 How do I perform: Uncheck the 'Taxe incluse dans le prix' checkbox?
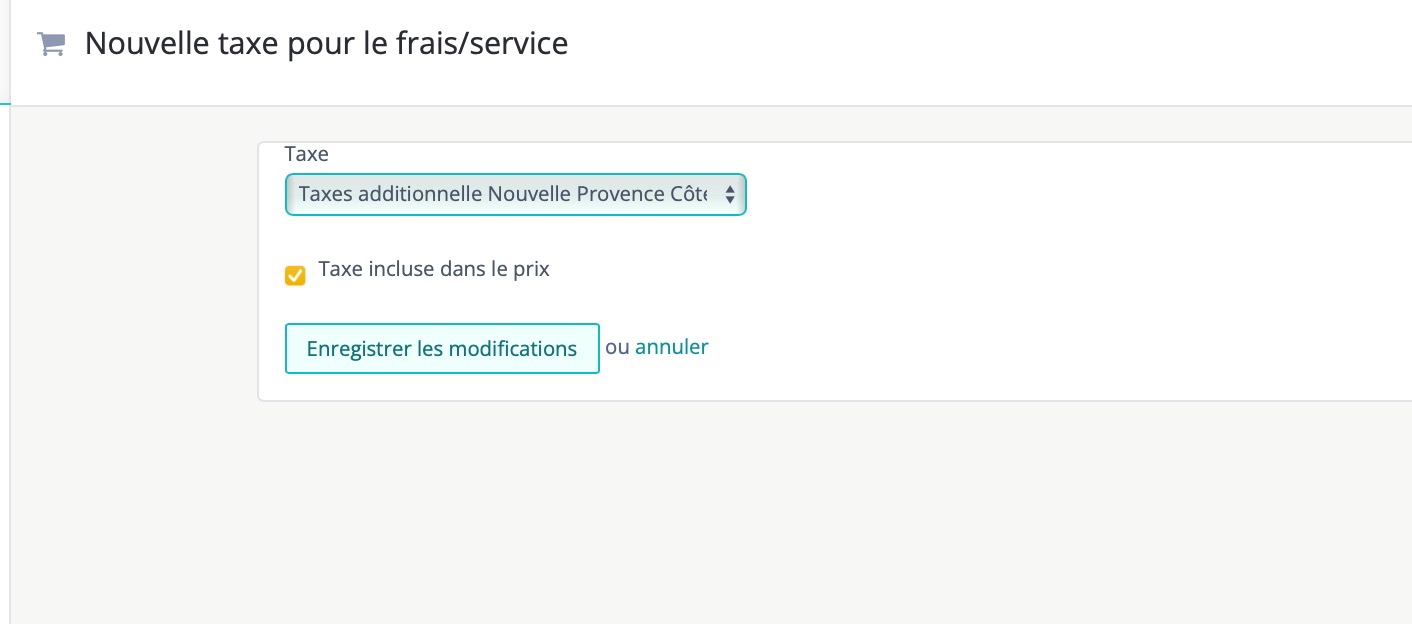(x=295, y=276)
